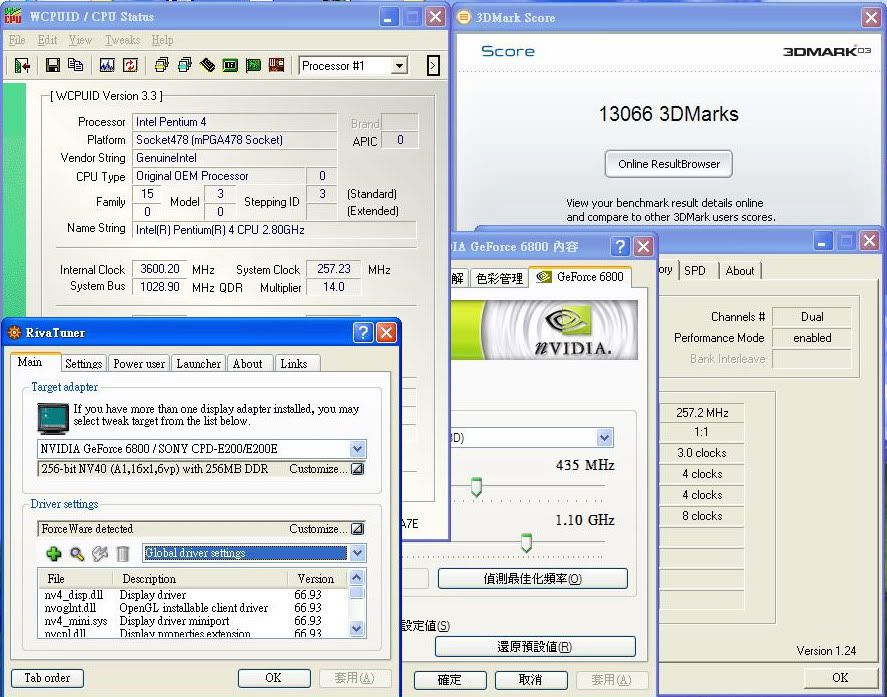Open the RivaTuner About tab
The width and height of the screenshot is (887, 697).
[x=248, y=364]
